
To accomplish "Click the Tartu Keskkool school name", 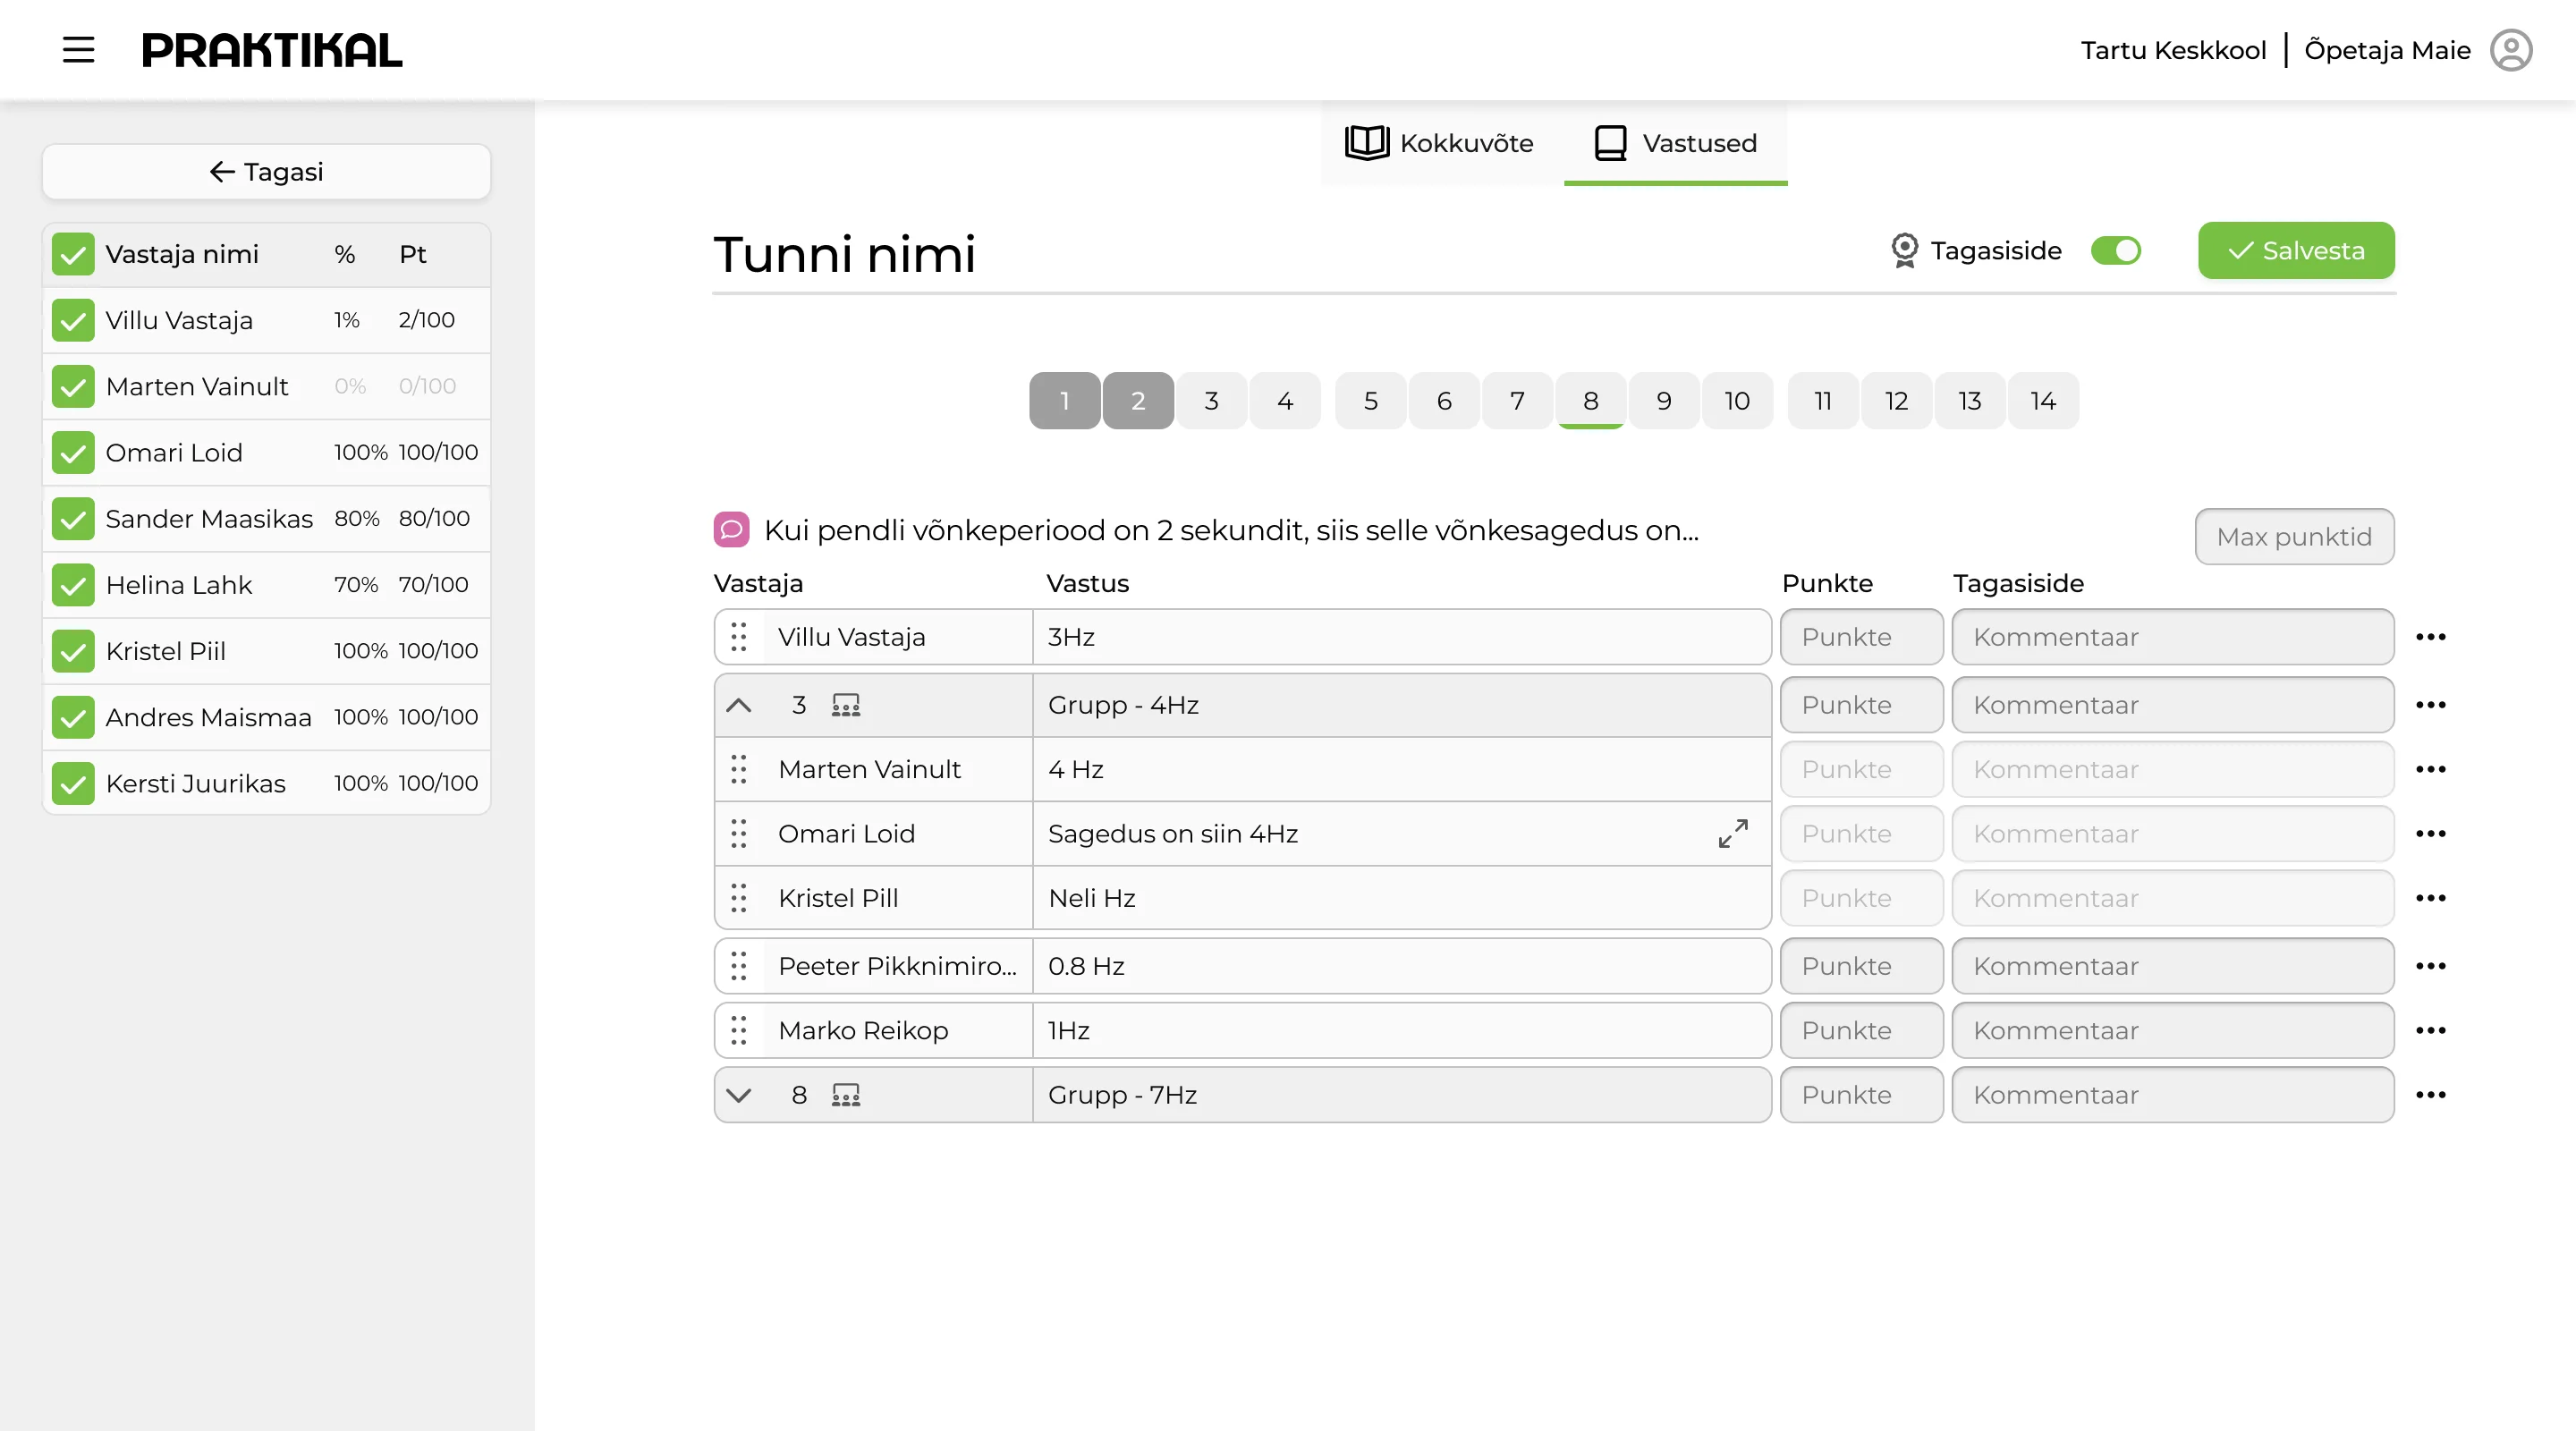I will point(2173,50).
